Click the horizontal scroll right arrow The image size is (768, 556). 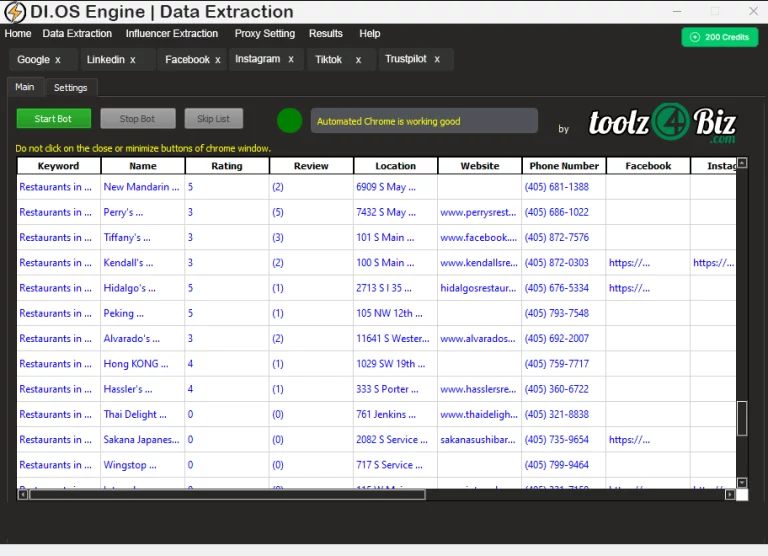click(x=729, y=494)
